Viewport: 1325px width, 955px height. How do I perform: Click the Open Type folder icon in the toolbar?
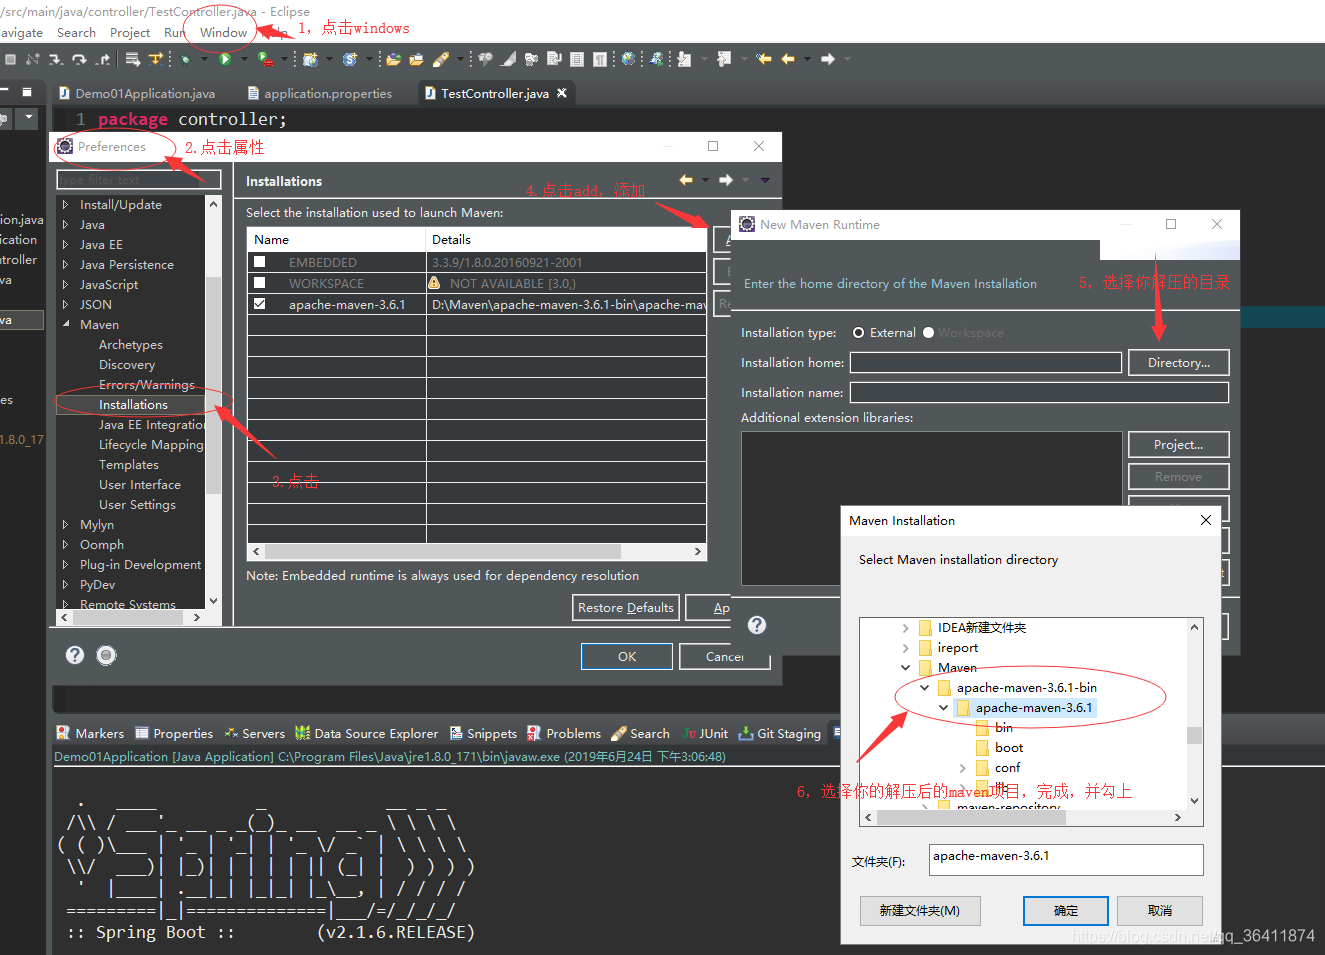tap(393, 59)
